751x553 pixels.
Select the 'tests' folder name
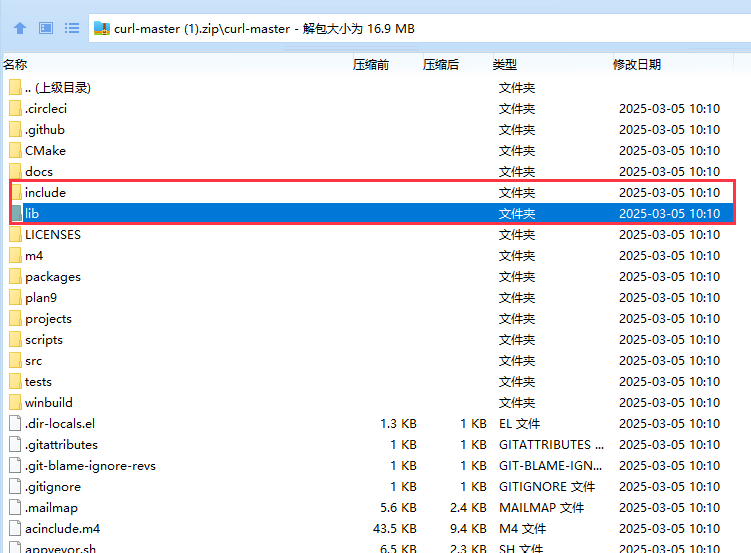tap(38, 382)
